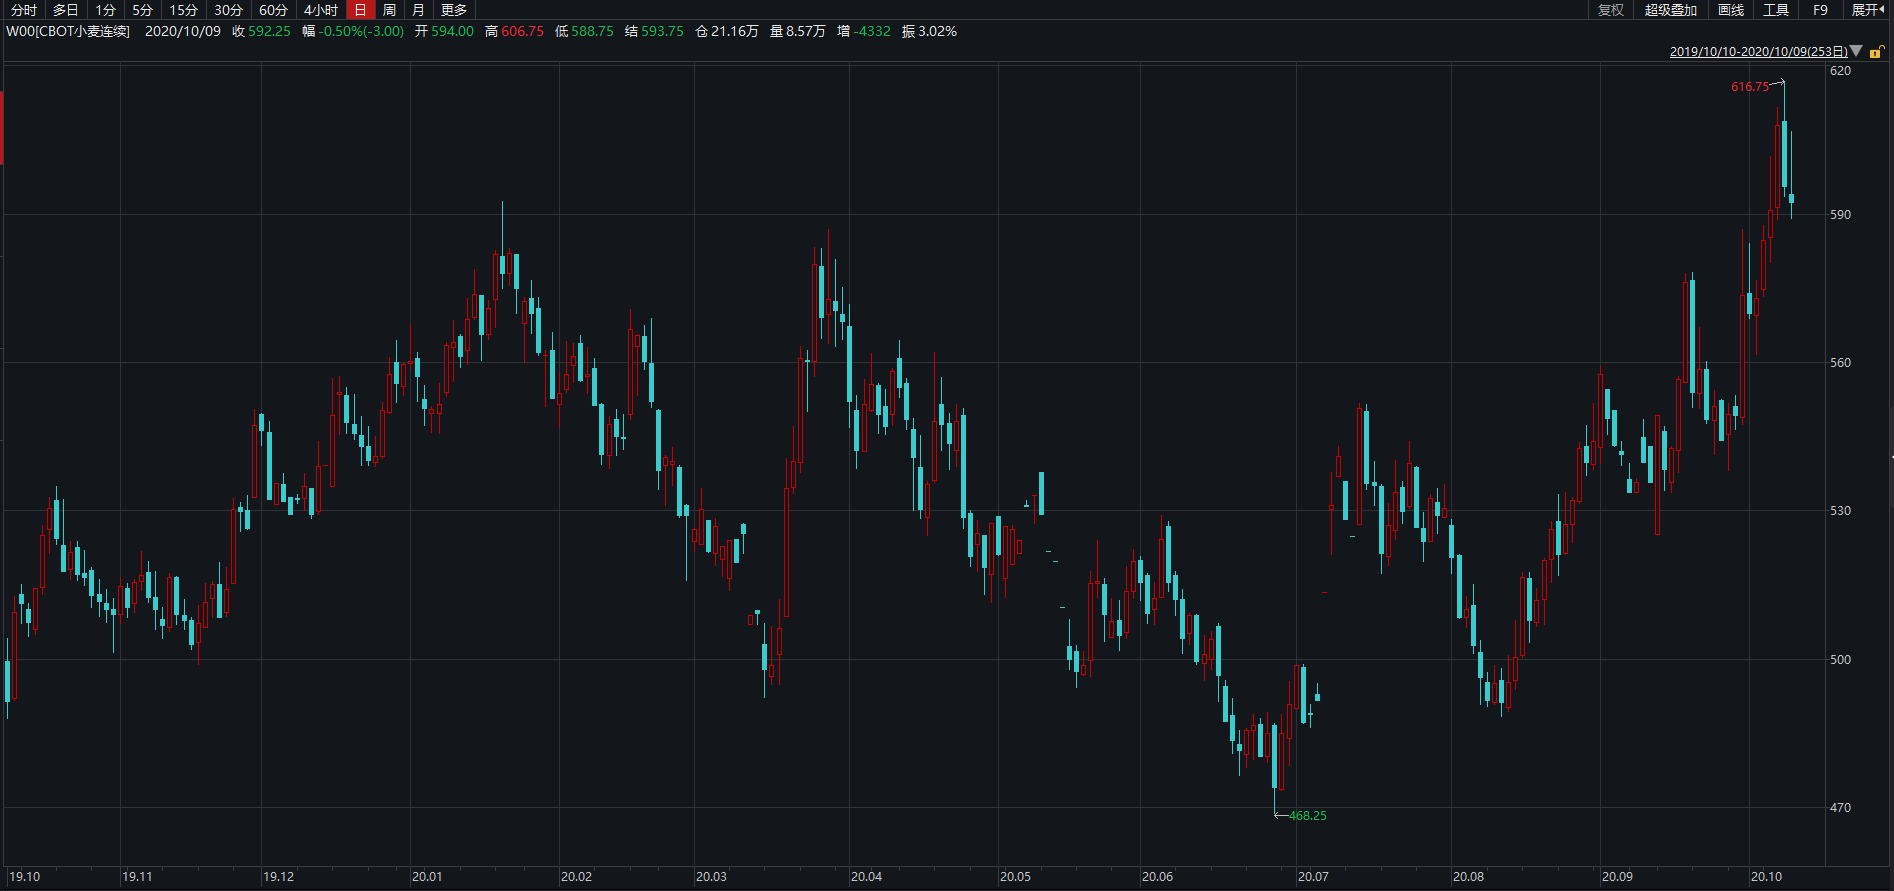Select the 30分 timeframe
1894x891 pixels.
[x=229, y=10]
